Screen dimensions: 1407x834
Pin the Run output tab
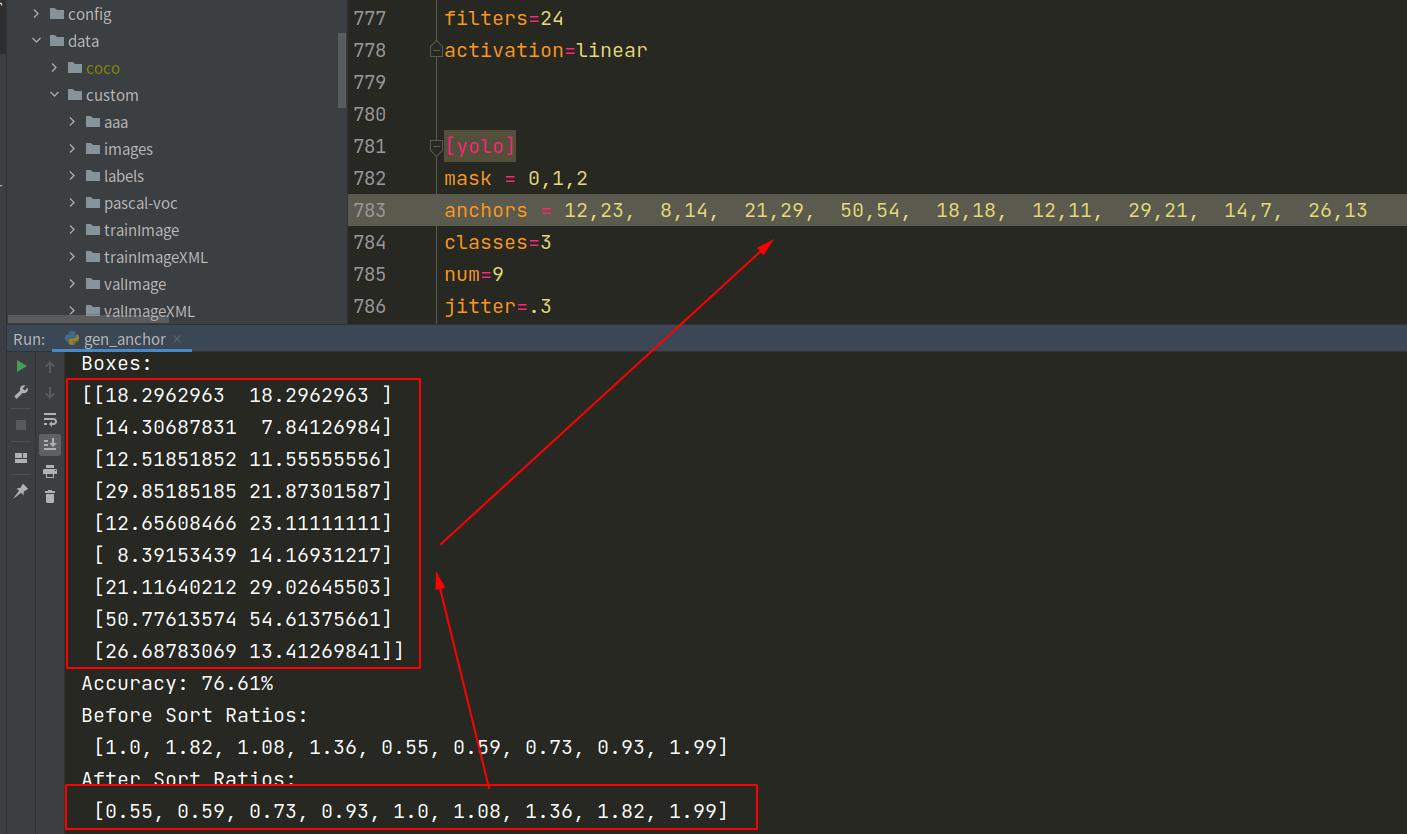(21, 491)
